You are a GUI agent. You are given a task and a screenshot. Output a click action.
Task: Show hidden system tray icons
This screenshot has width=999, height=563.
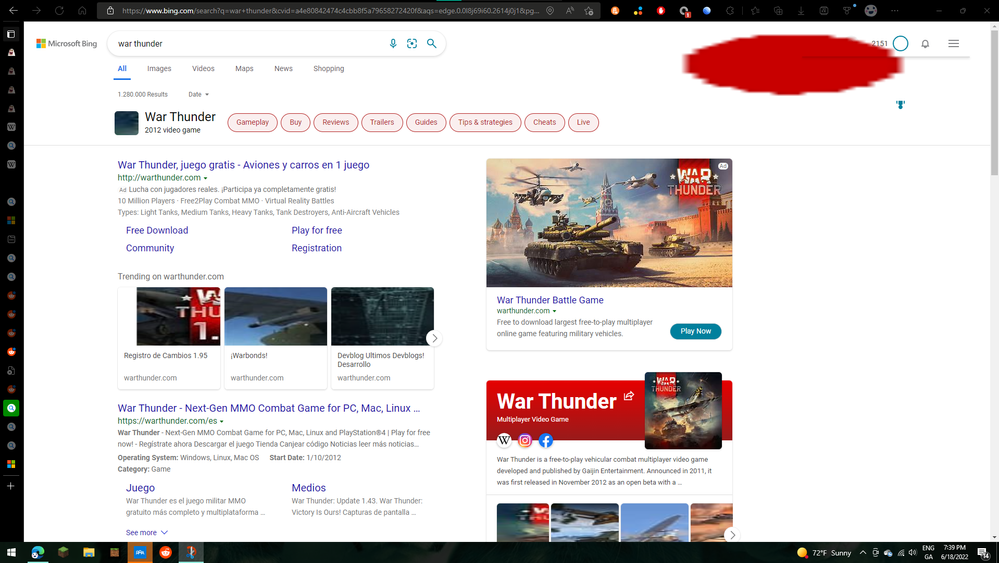coord(863,552)
